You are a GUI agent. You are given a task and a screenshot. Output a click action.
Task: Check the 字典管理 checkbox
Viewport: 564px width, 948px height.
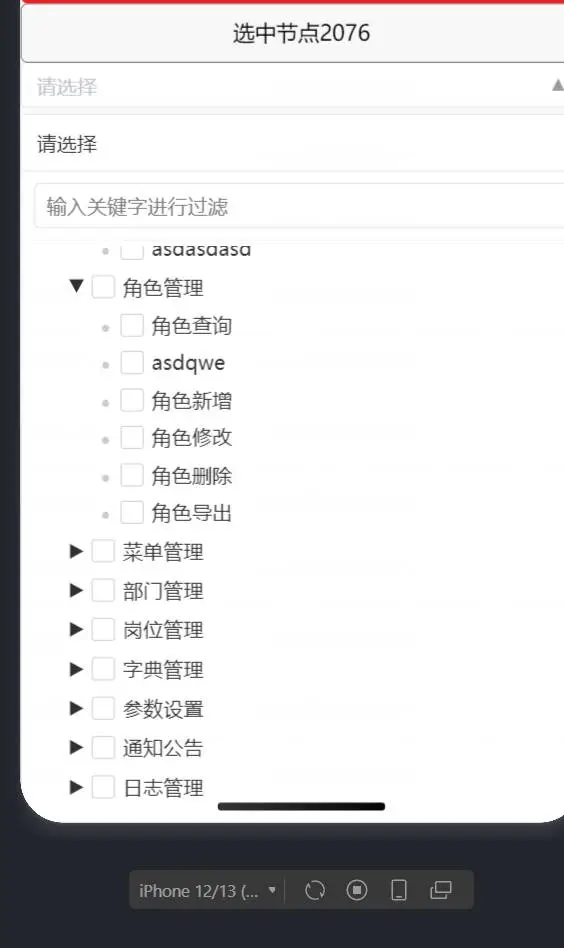[x=103, y=669]
